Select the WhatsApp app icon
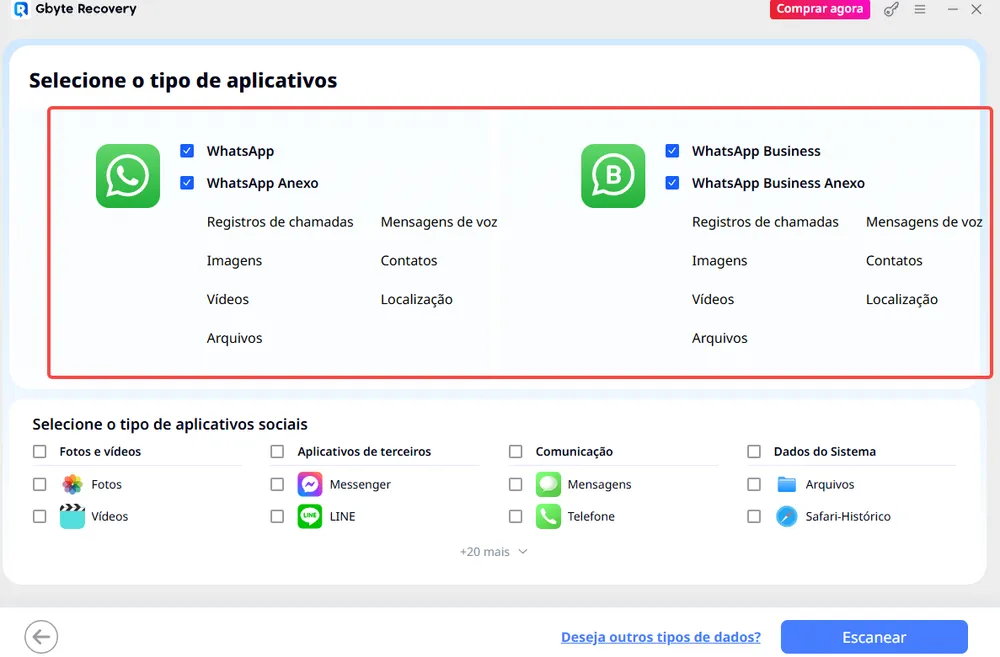 coord(127,176)
